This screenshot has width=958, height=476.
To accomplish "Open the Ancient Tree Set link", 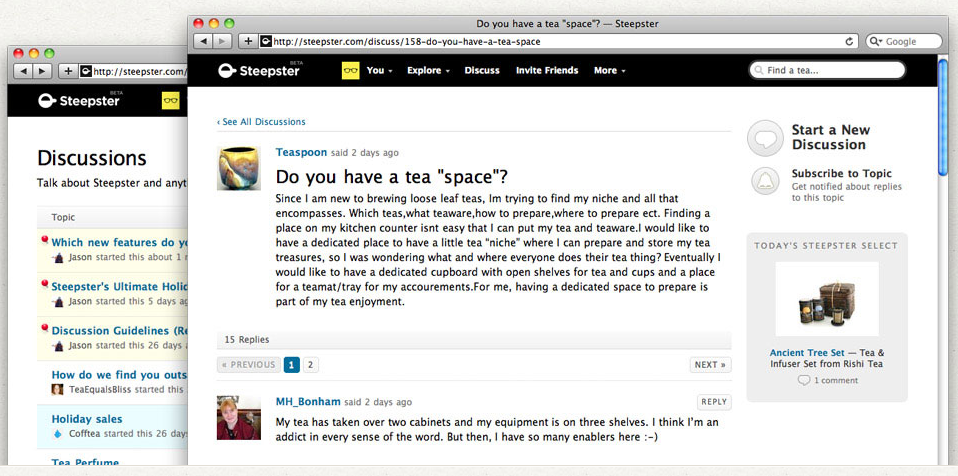I will (806, 353).
